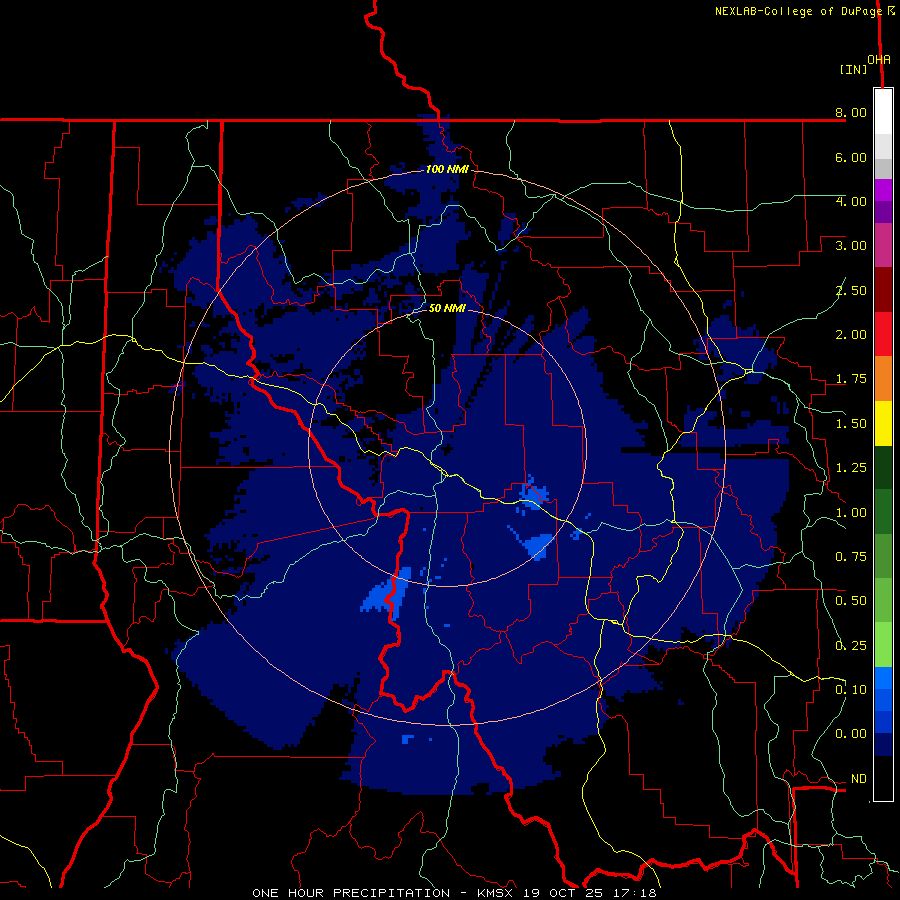Click the KMSX station identifier

click(497, 893)
